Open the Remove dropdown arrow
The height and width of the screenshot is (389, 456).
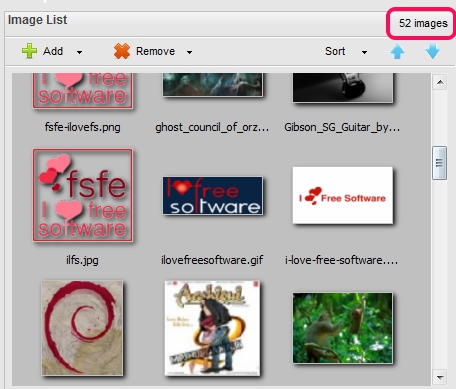(x=189, y=52)
